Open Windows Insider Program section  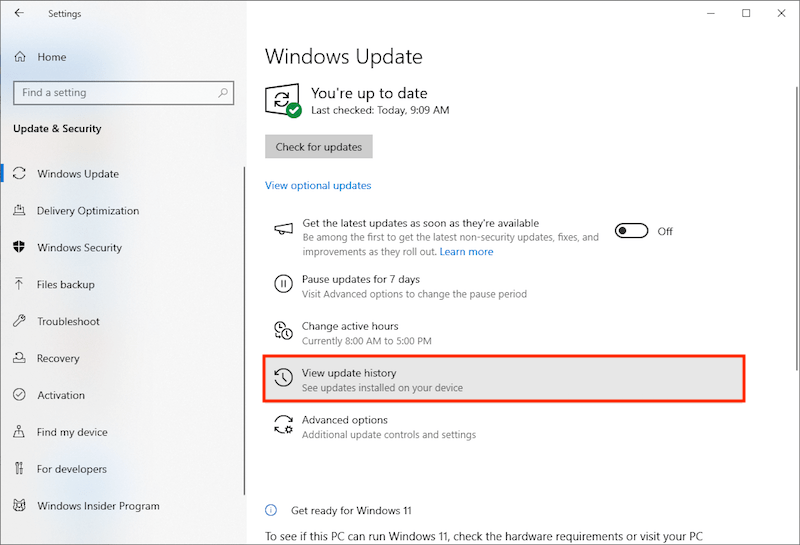point(98,506)
